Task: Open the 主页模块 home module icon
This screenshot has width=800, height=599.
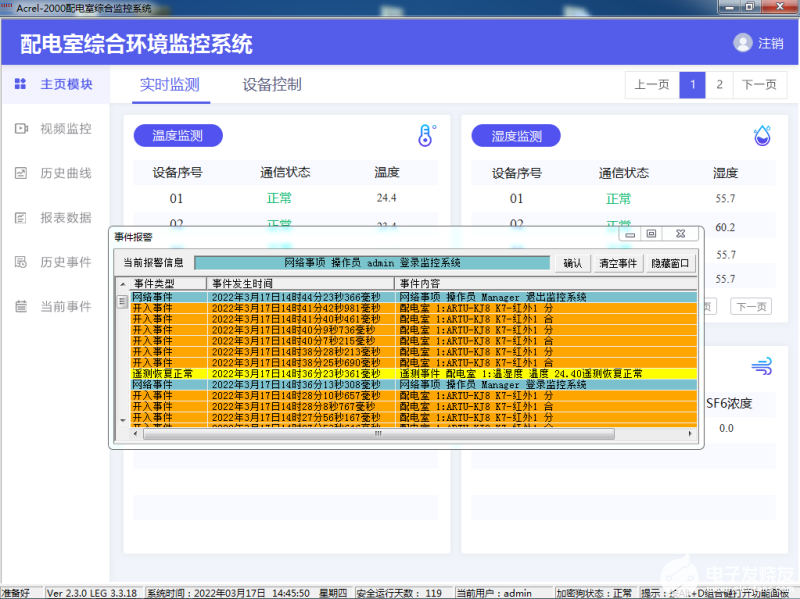Action: [20, 84]
